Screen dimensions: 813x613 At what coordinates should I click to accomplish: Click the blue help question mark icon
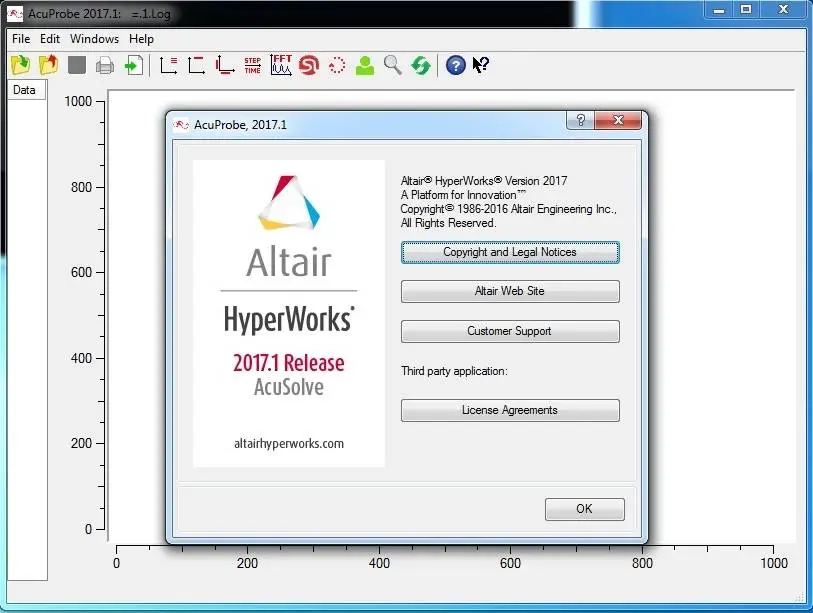click(455, 65)
